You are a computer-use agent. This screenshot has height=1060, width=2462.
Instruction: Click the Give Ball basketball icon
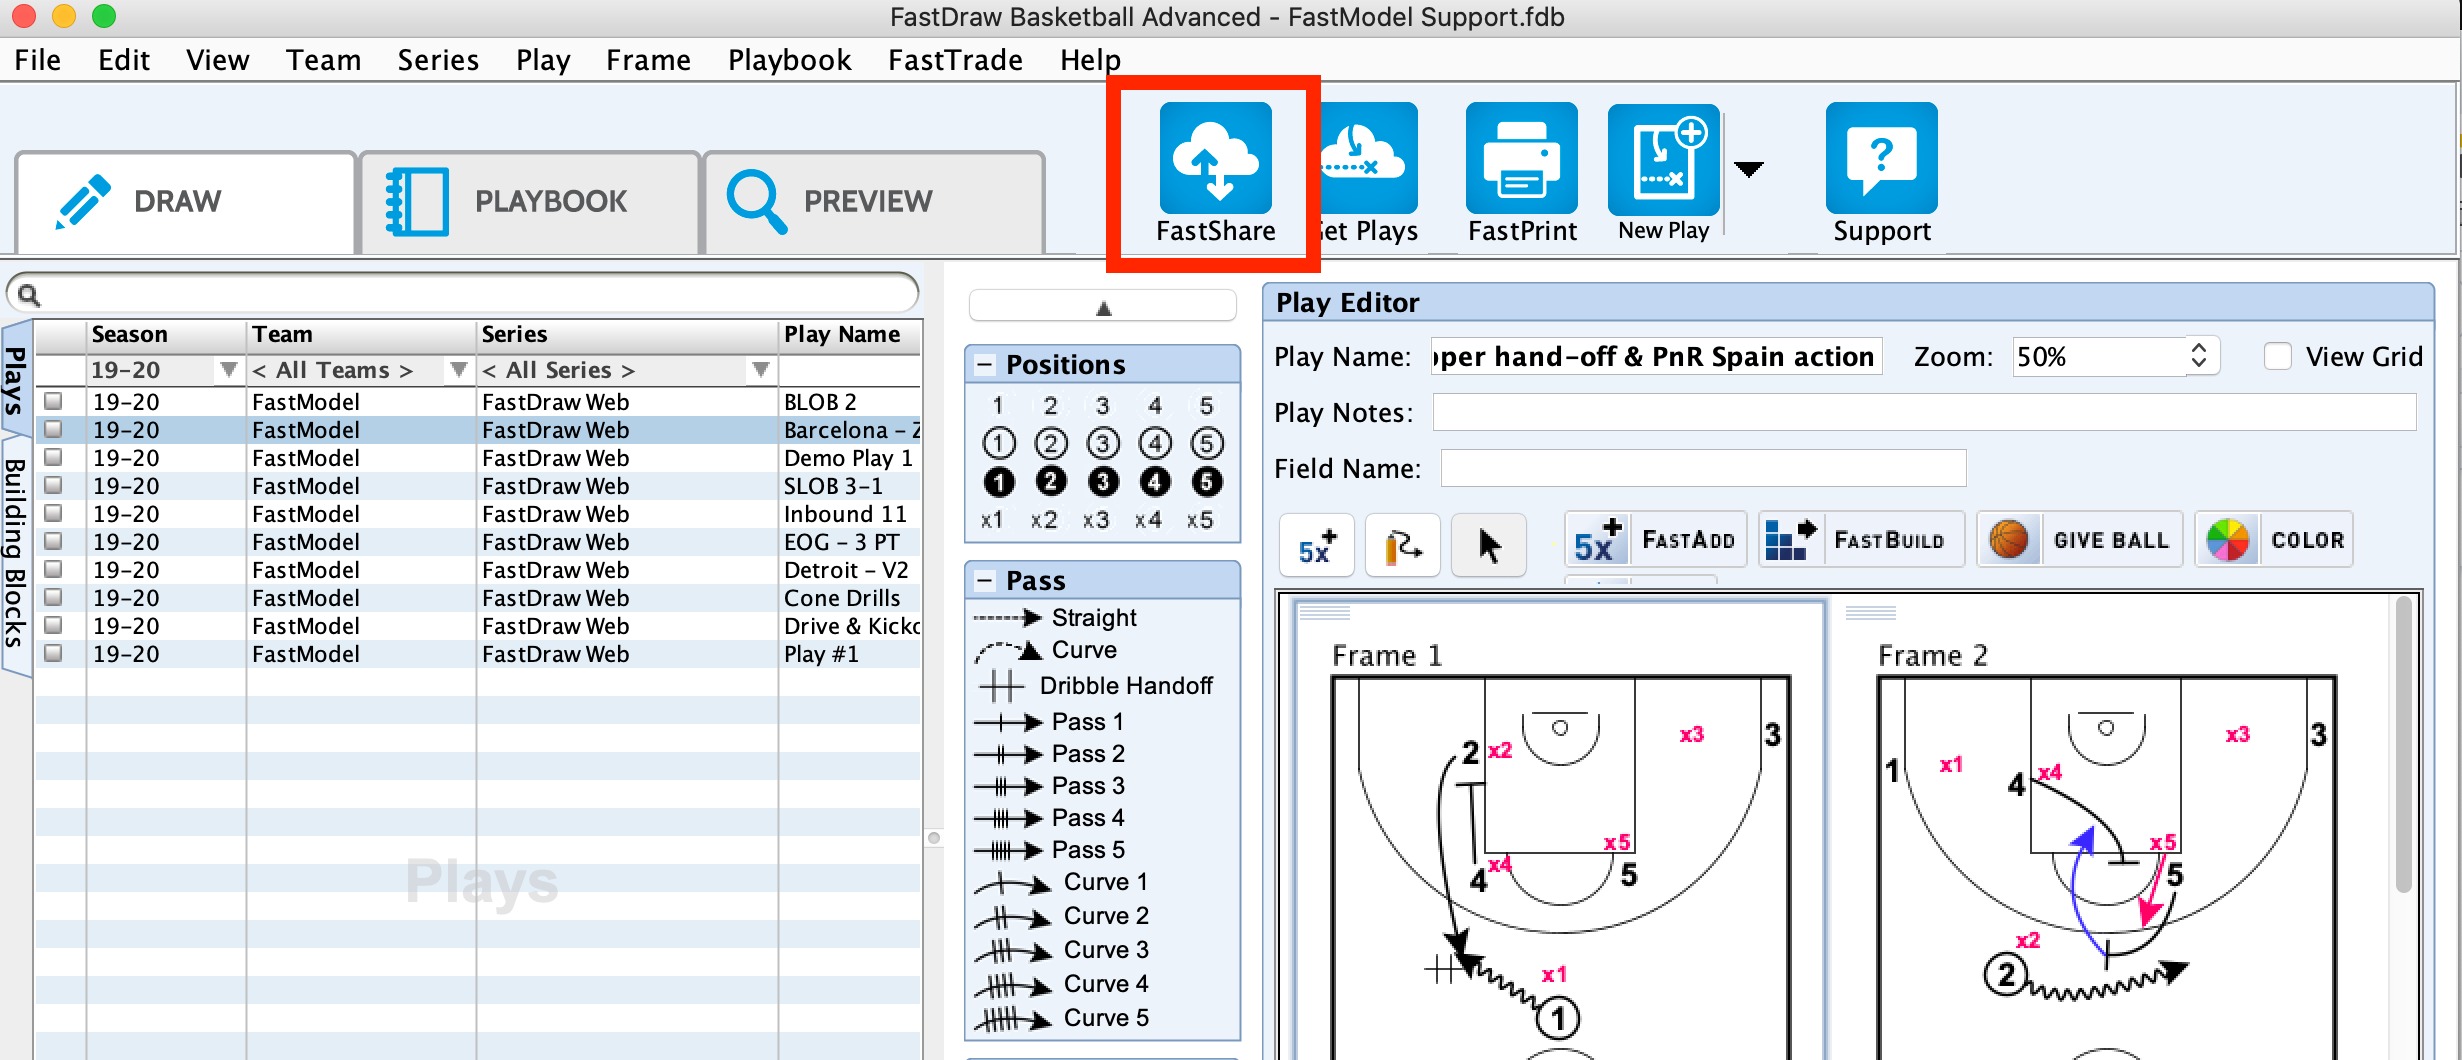tap(2009, 540)
